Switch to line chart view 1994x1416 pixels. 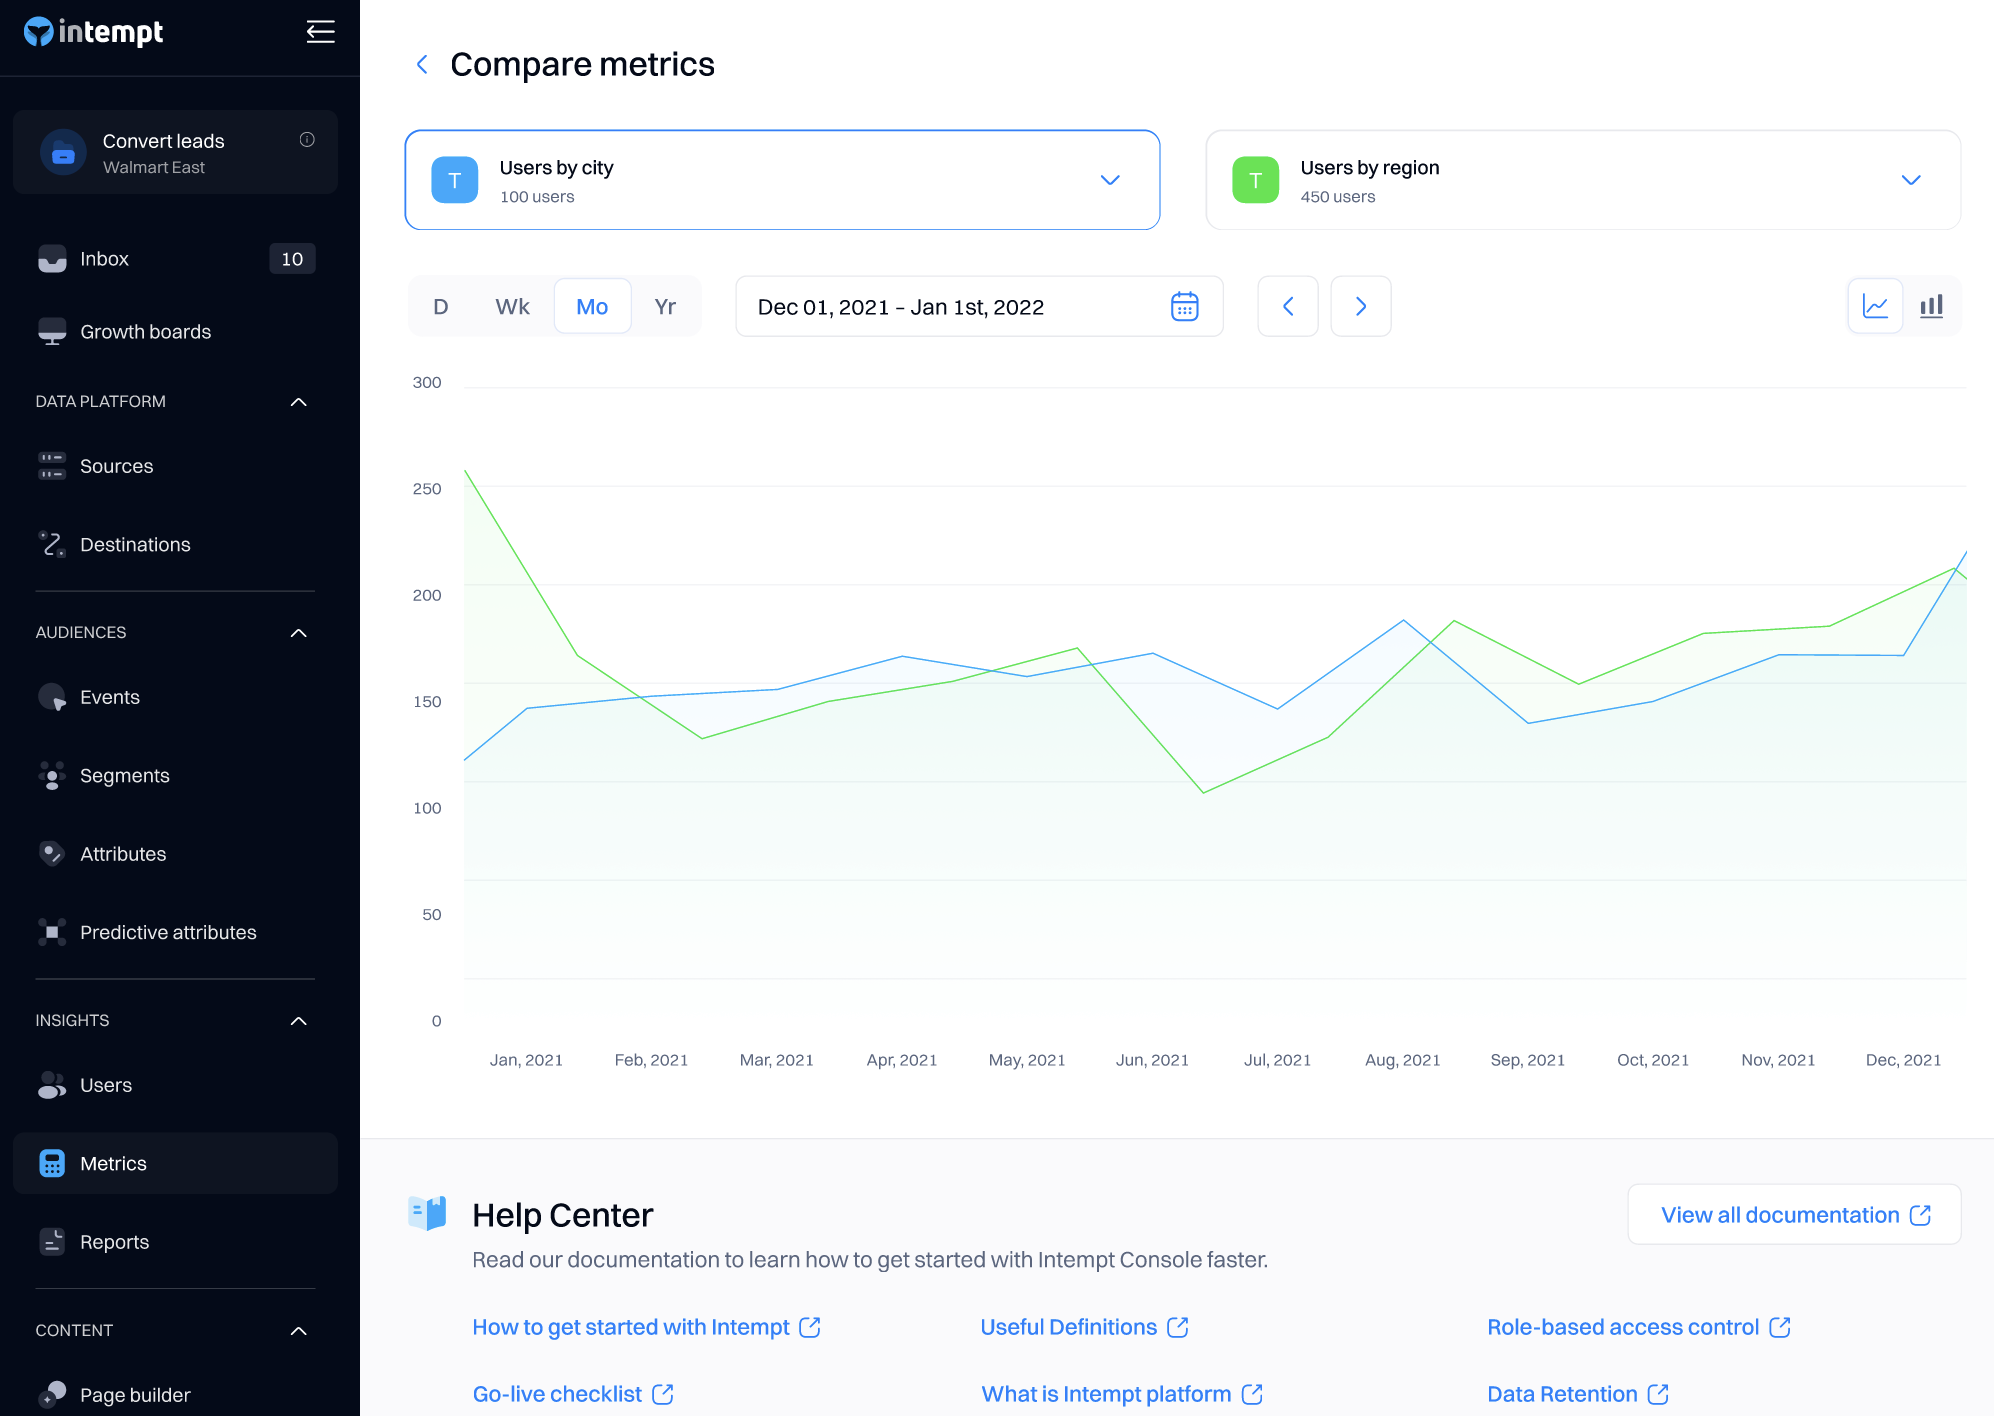(1875, 306)
